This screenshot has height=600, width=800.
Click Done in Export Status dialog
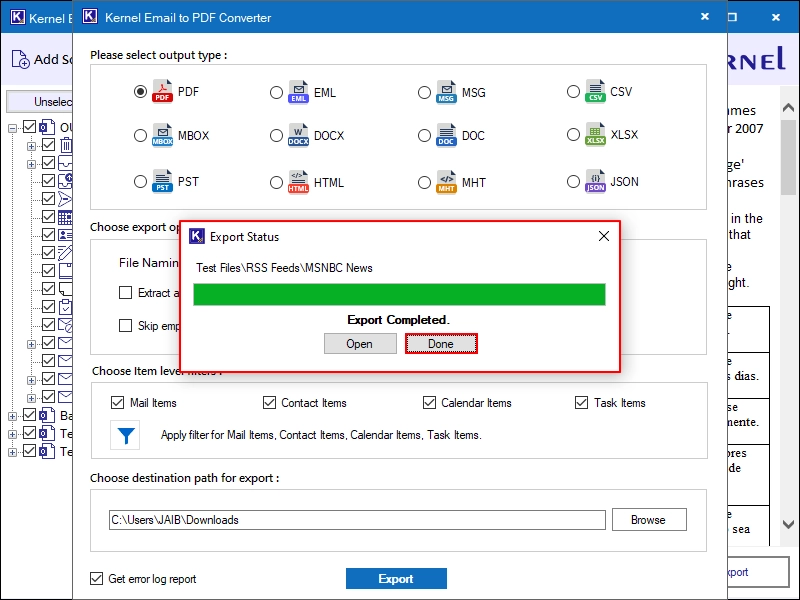click(x=441, y=343)
